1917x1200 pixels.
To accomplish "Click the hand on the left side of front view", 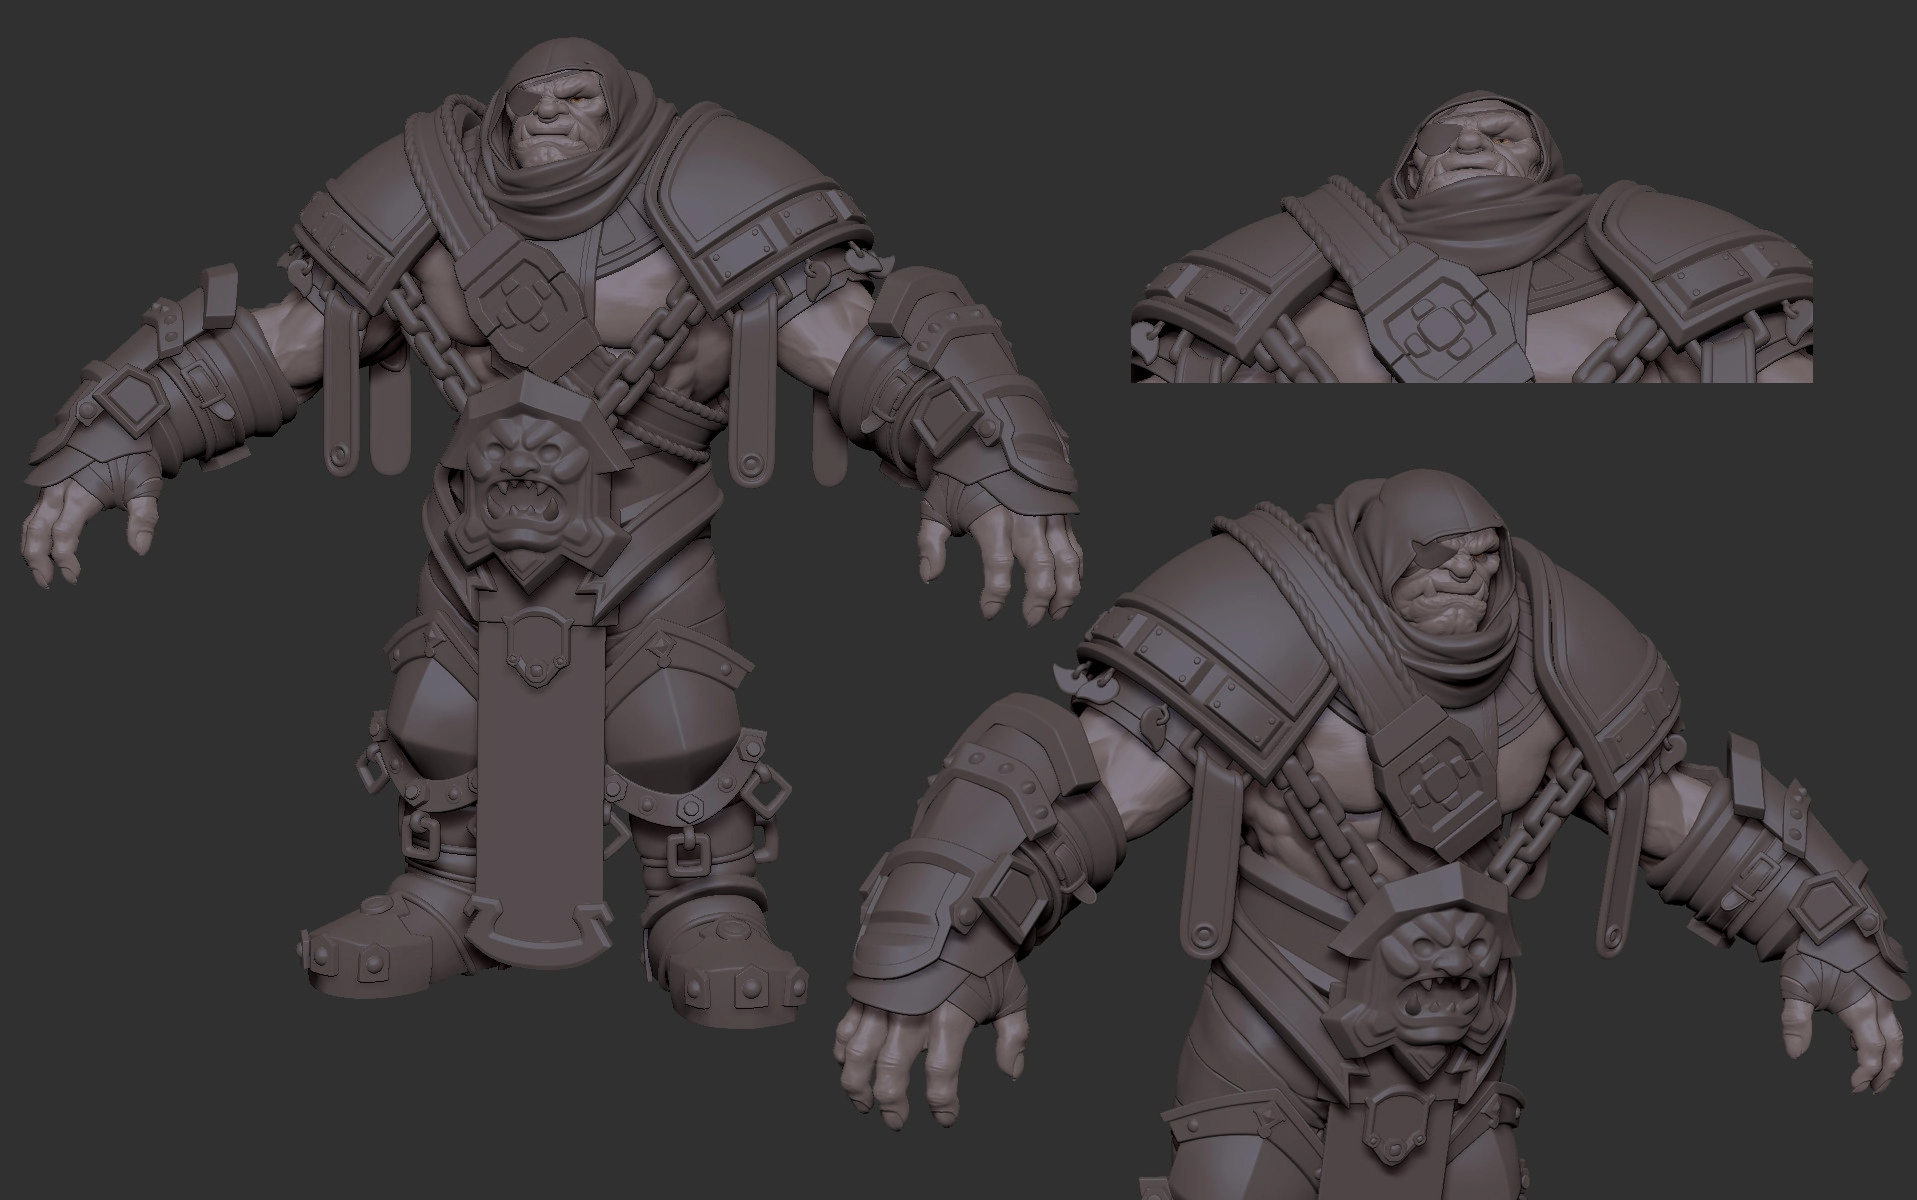I will (90, 525).
